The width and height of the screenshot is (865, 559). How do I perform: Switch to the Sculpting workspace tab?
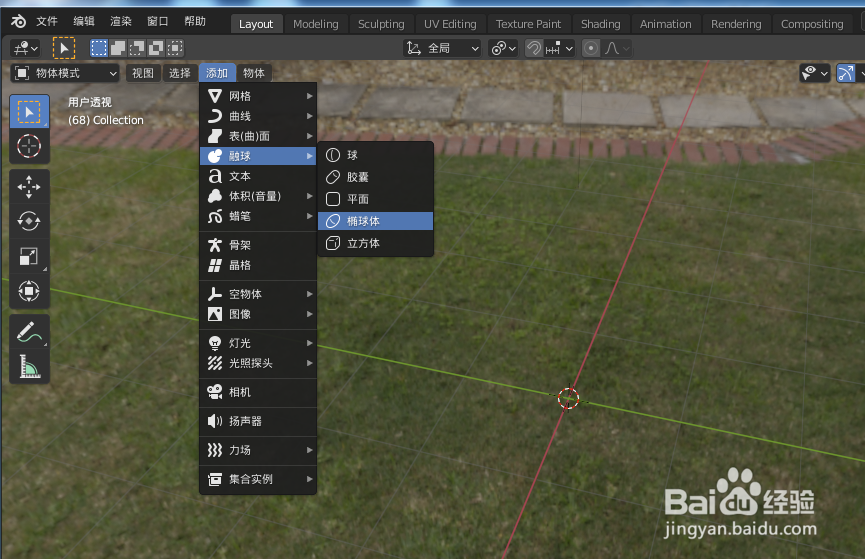tap(381, 24)
